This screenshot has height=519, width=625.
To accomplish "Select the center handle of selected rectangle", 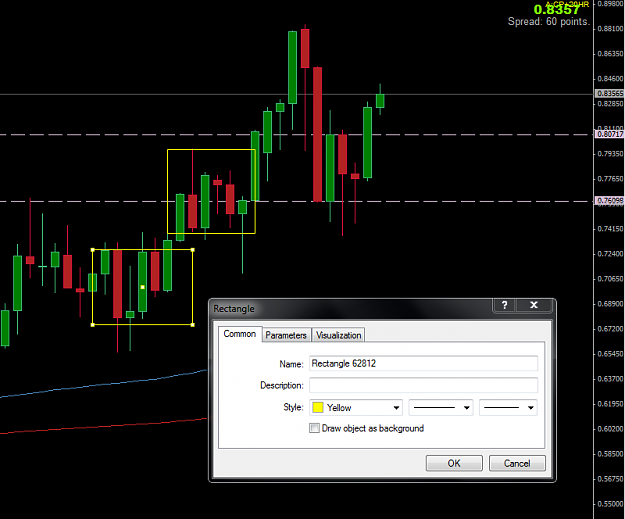I will click(143, 287).
